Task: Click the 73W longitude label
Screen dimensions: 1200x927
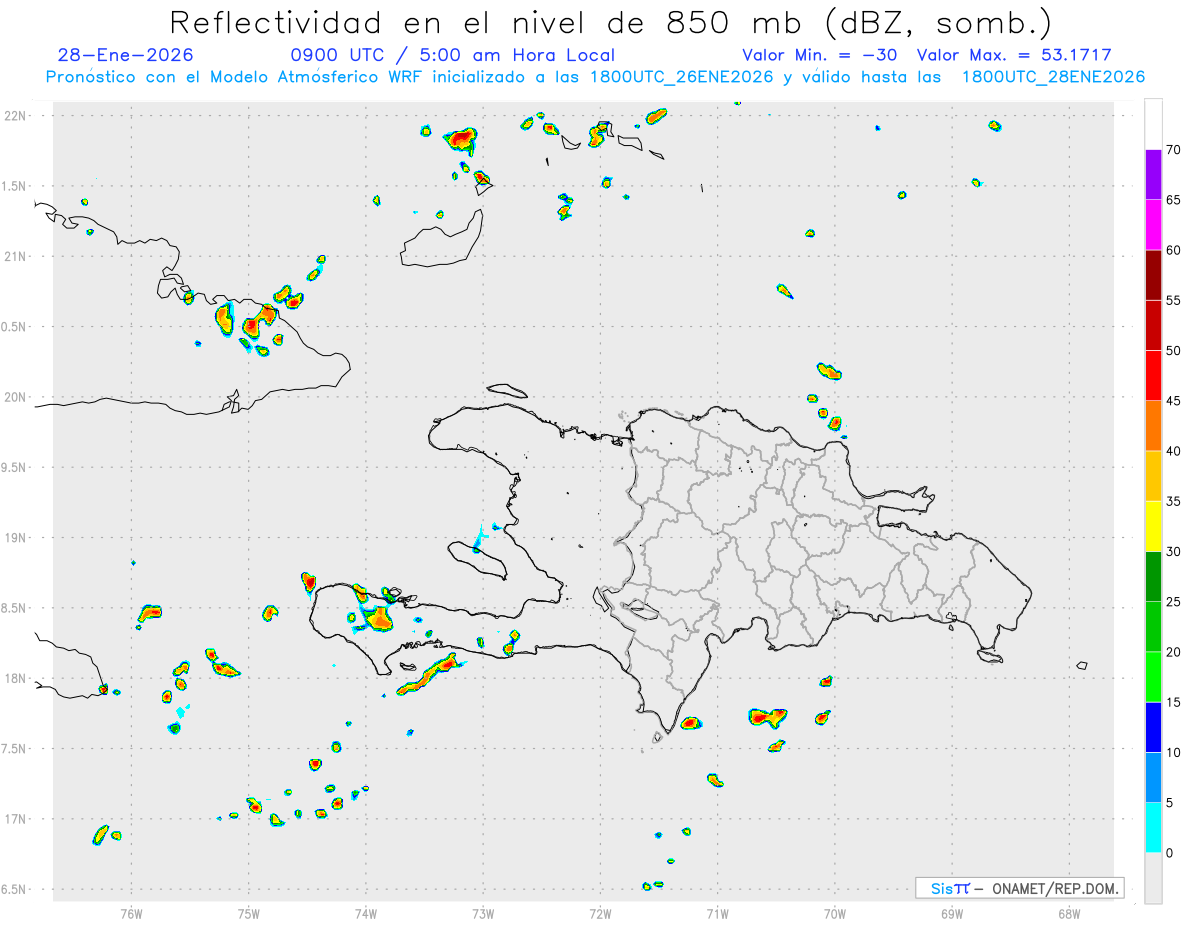Action: click(483, 914)
